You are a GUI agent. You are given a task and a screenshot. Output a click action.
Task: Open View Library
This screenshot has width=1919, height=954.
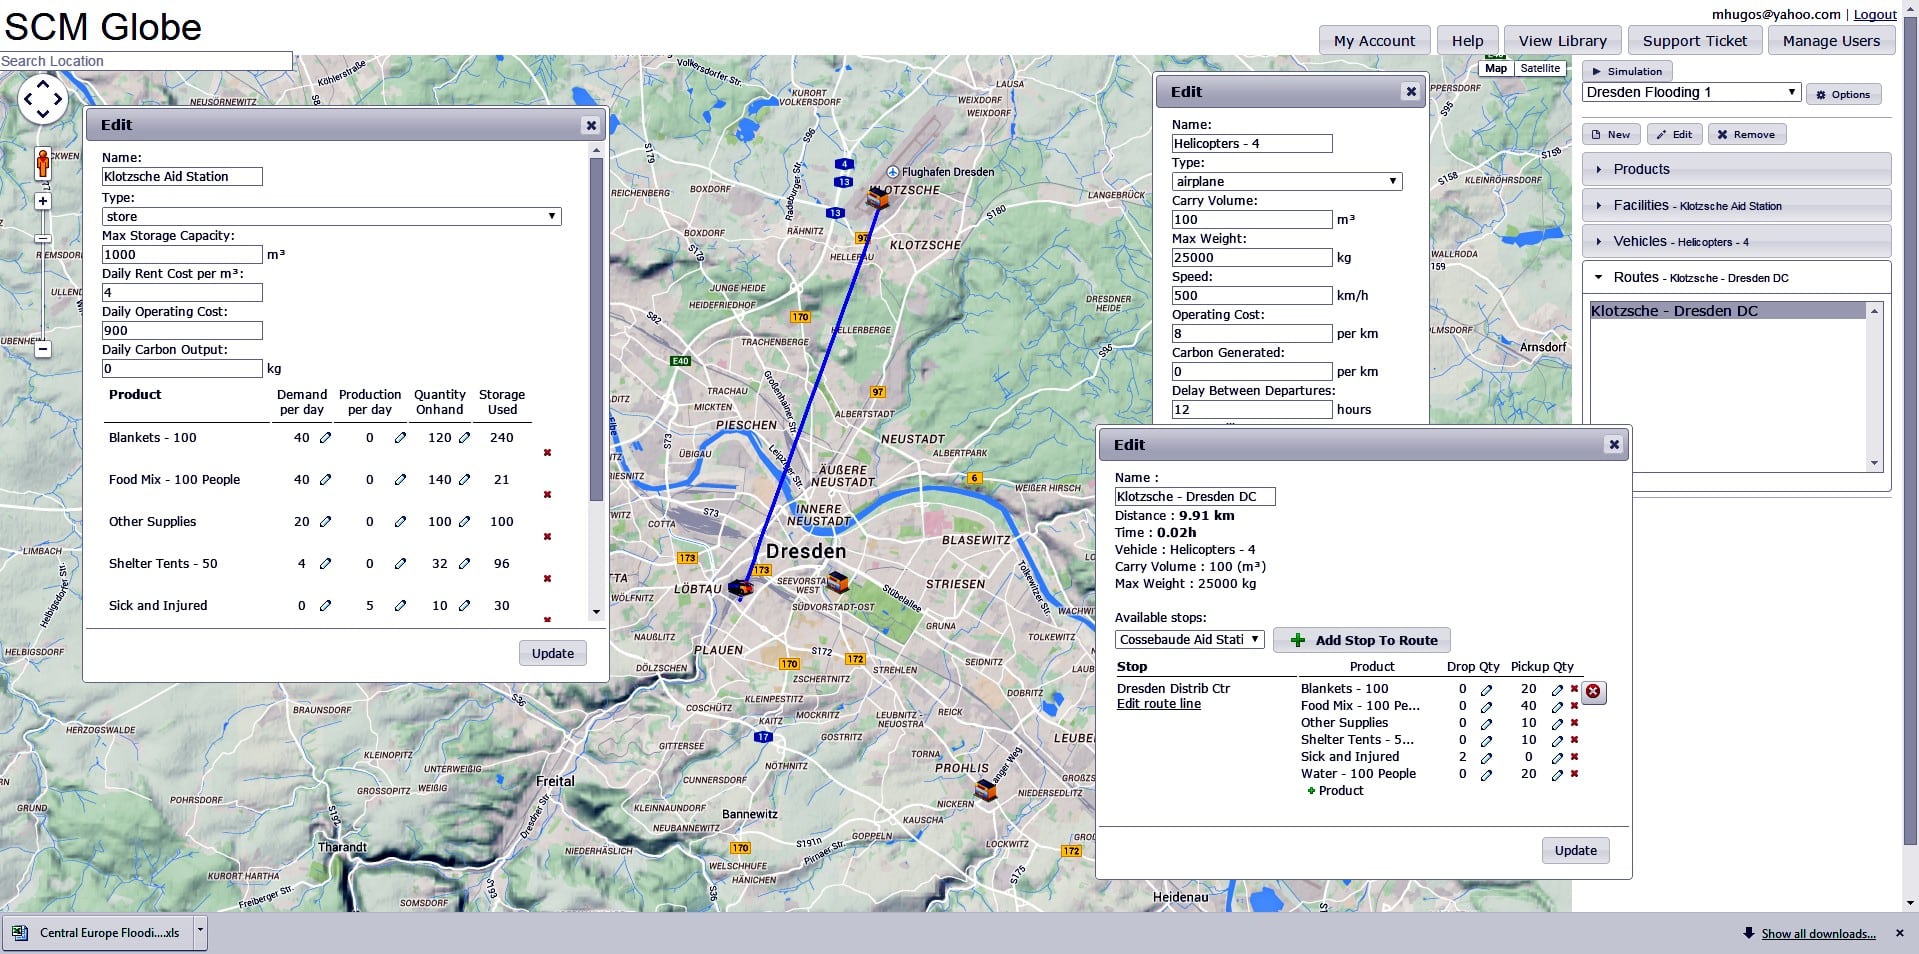pos(1562,41)
